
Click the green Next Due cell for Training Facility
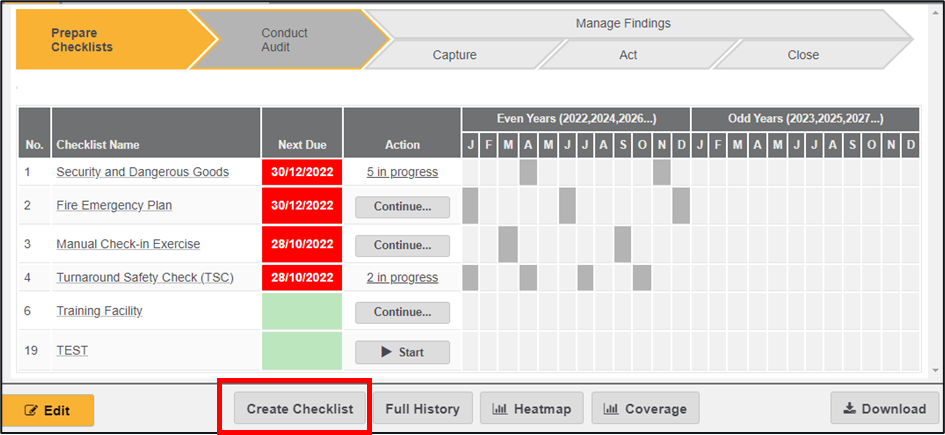301,311
